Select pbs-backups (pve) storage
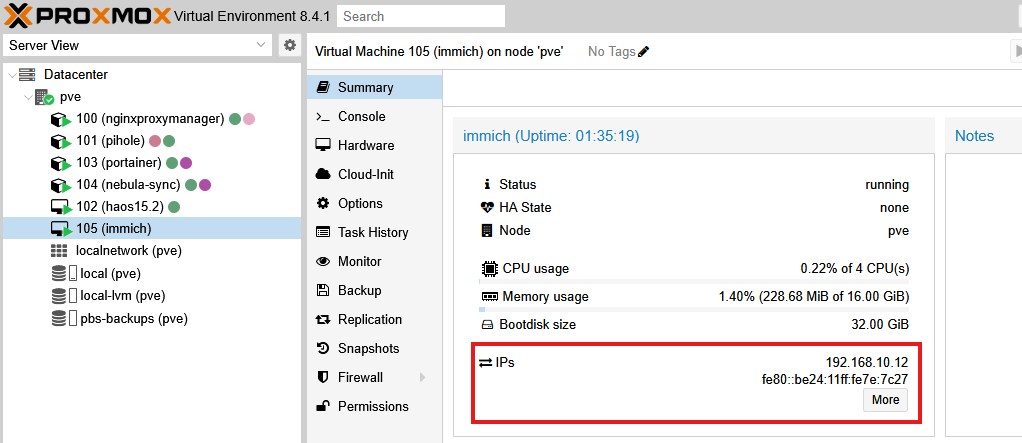Viewport: 1022px width, 443px height. 152,319
